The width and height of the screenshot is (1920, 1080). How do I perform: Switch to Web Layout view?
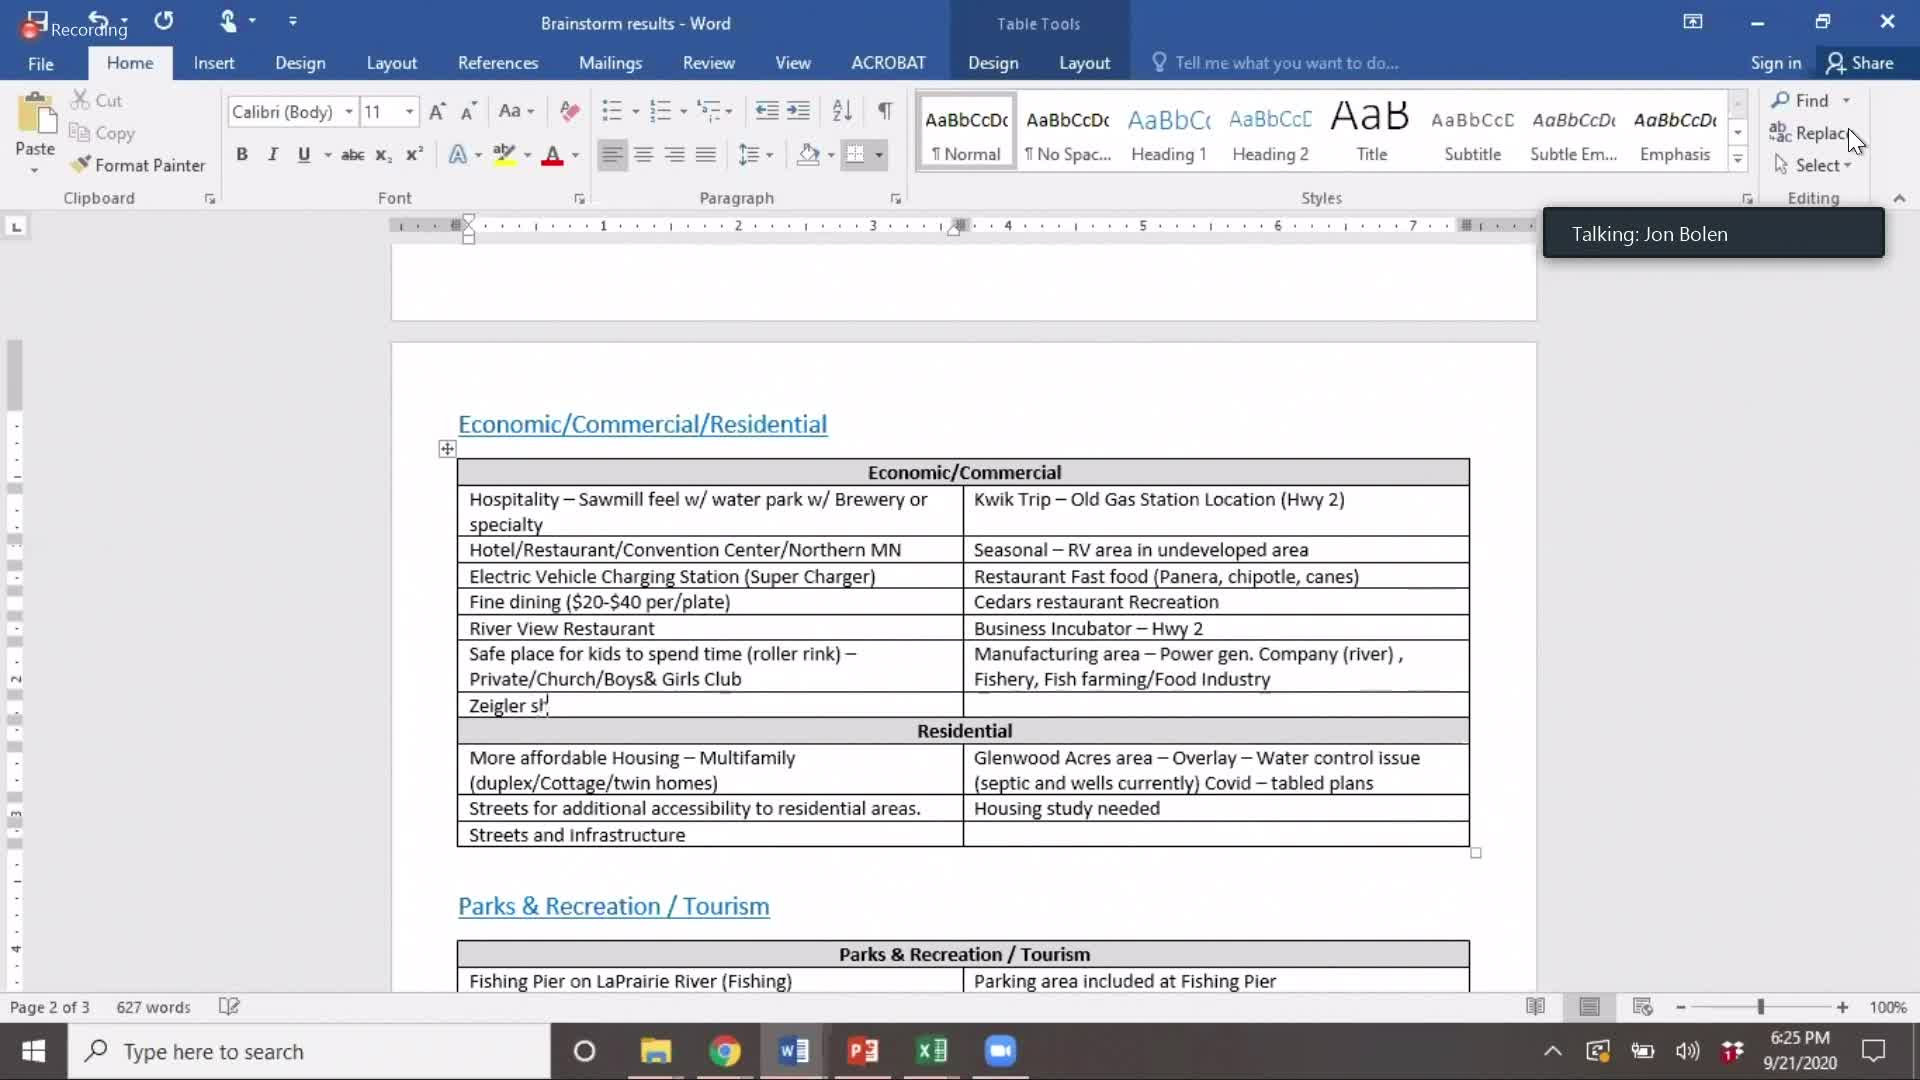tap(1642, 1007)
